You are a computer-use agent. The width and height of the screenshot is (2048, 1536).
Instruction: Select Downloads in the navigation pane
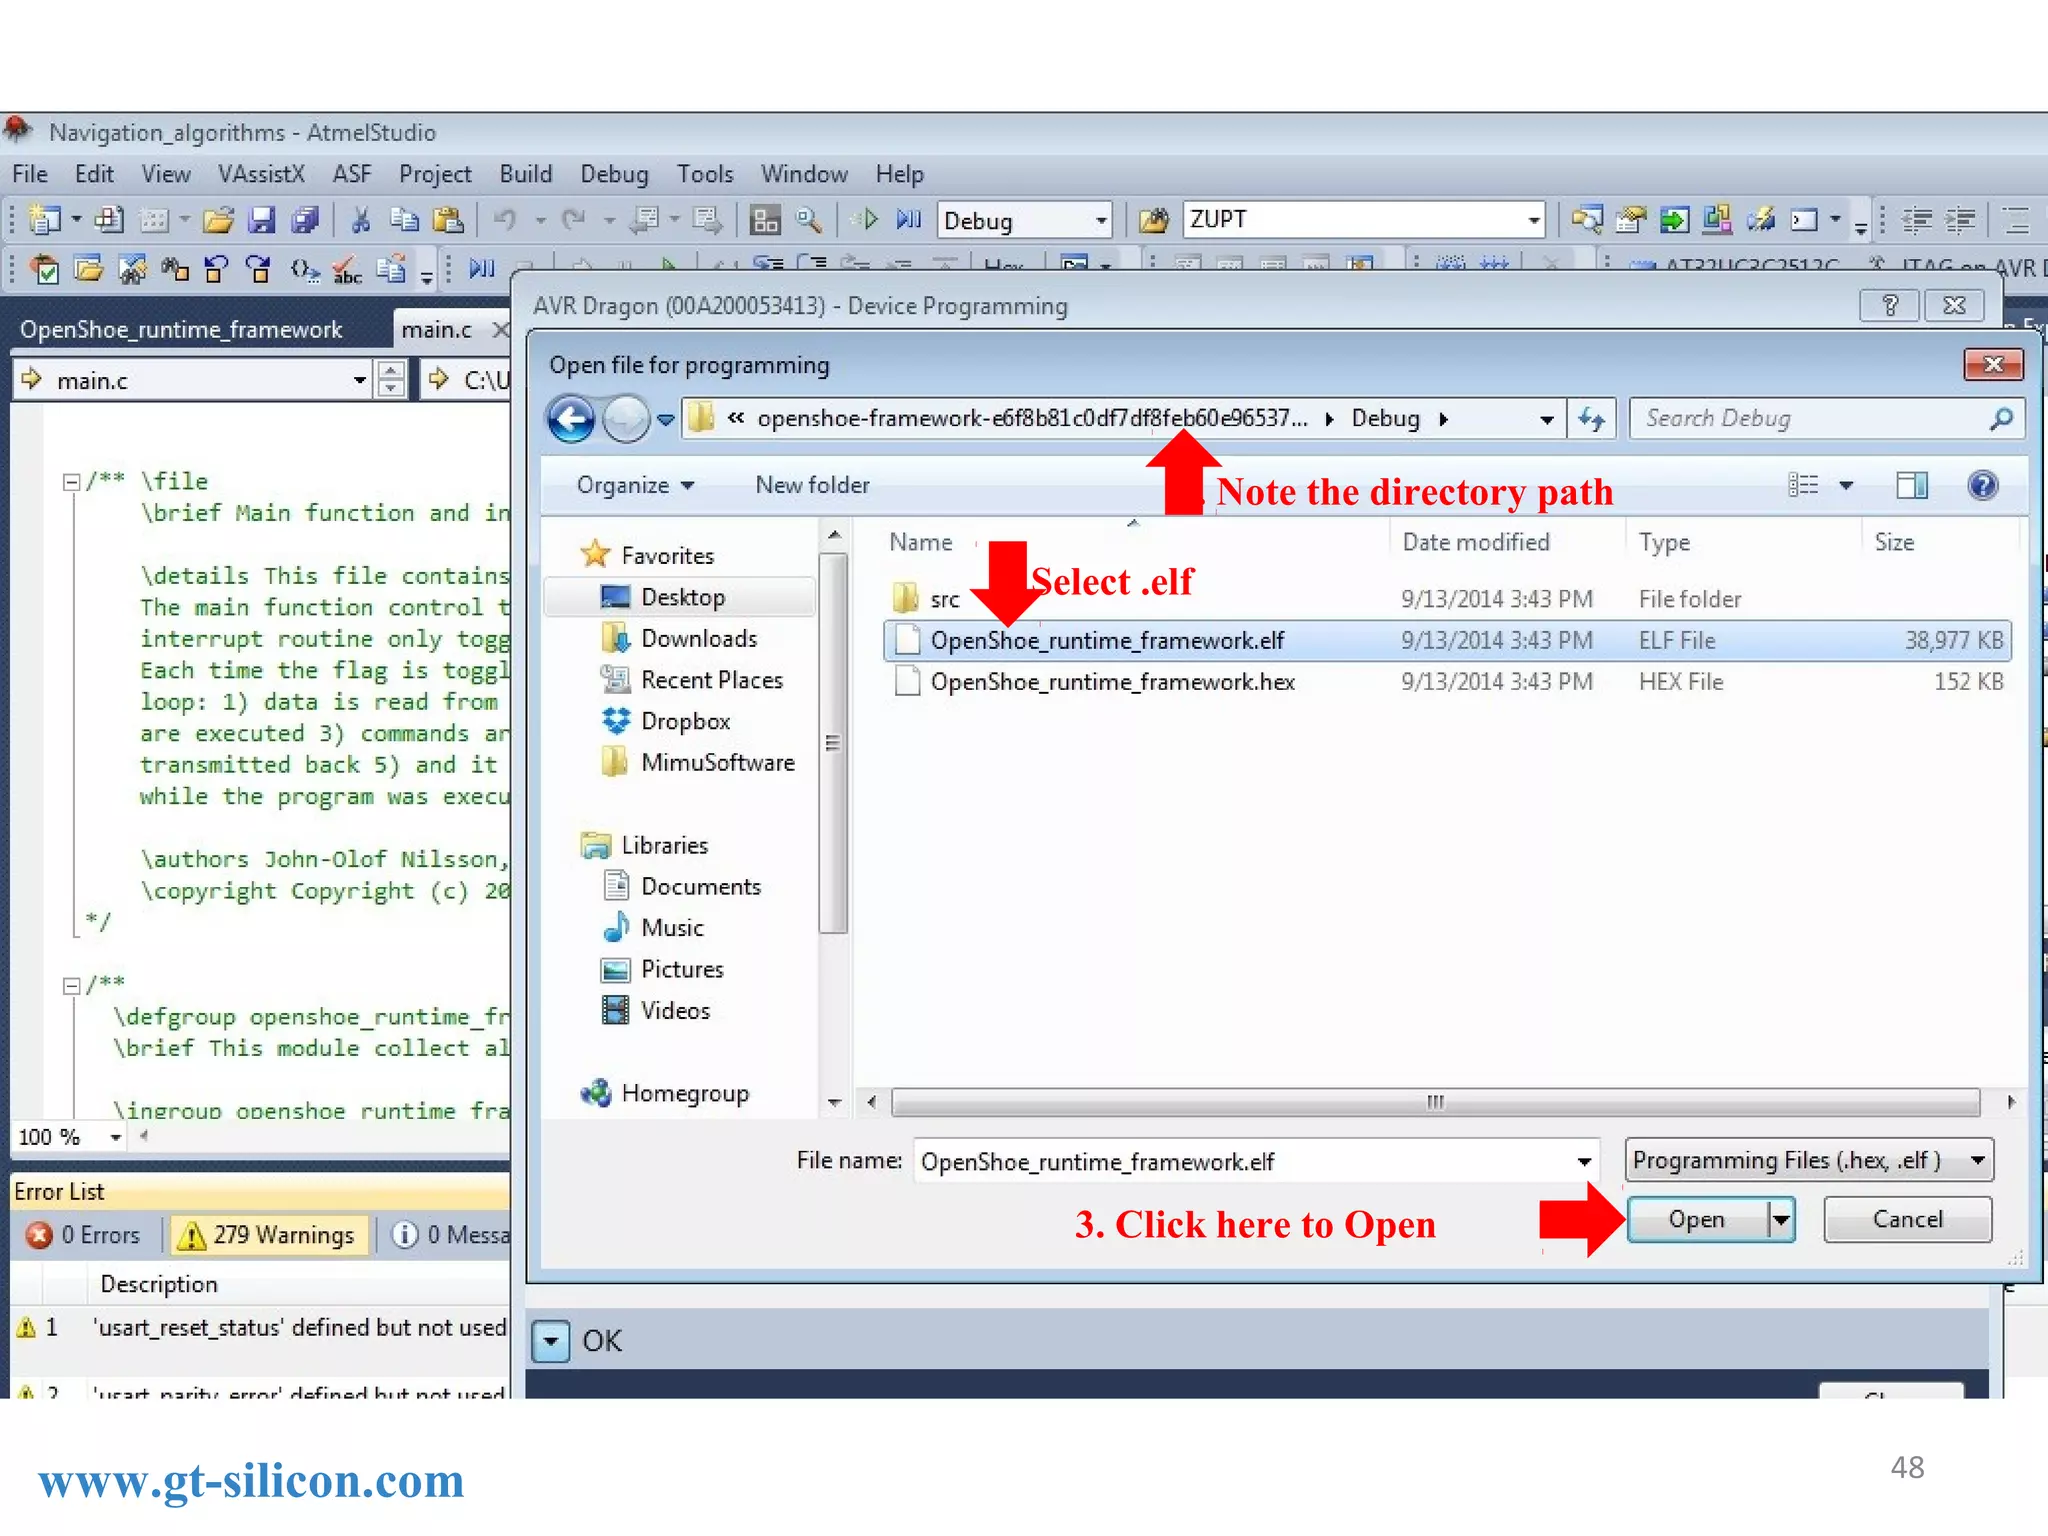[699, 638]
